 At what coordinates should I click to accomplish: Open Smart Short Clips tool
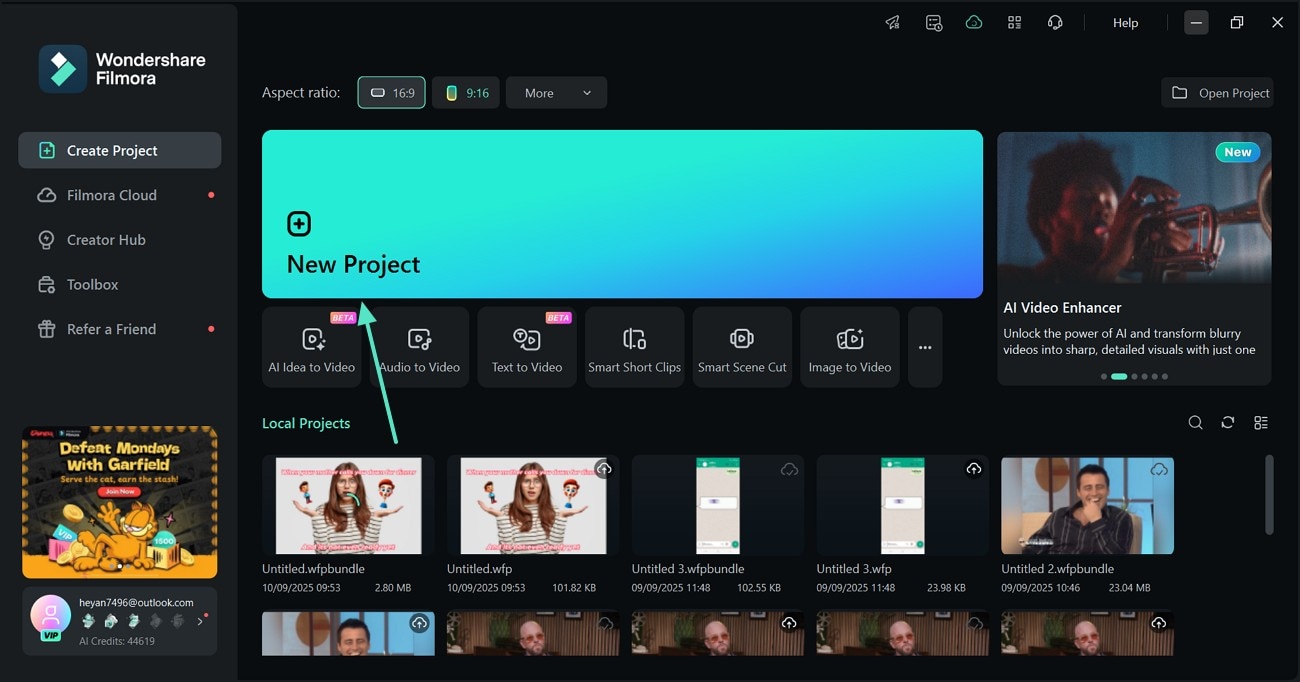634,347
